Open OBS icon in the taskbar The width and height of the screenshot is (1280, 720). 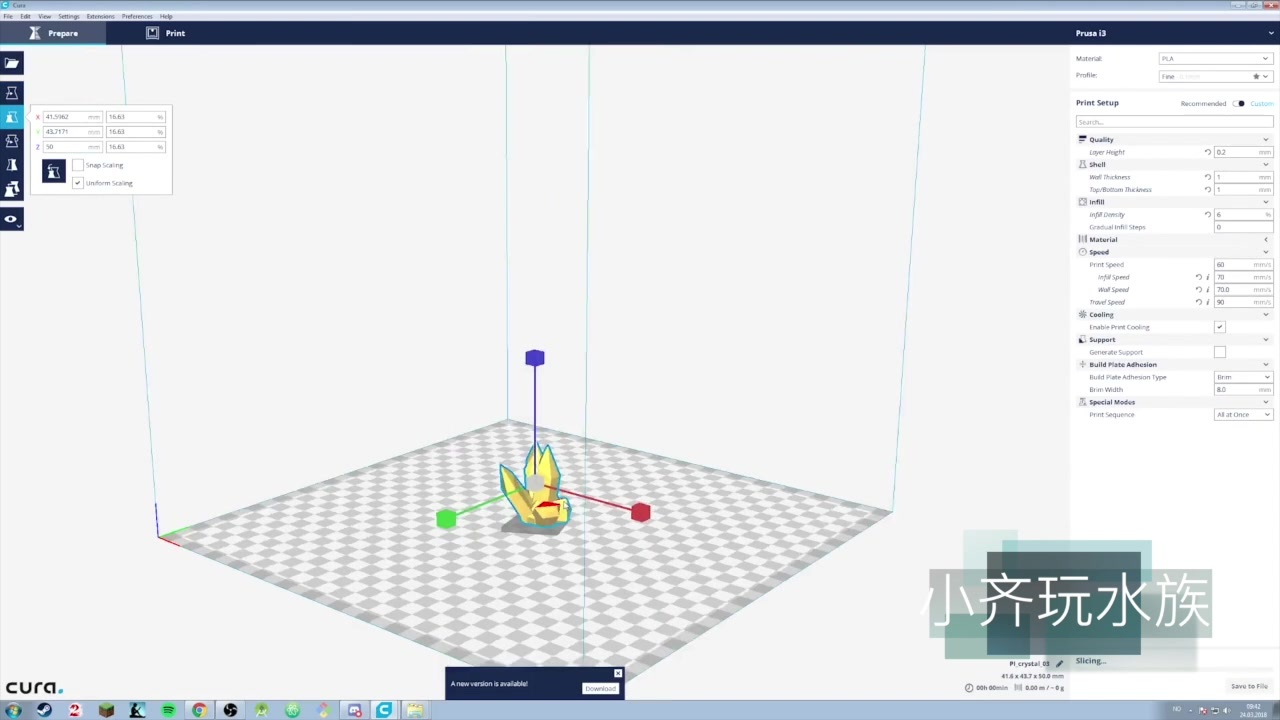pyautogui.click(x=230, y=710)
